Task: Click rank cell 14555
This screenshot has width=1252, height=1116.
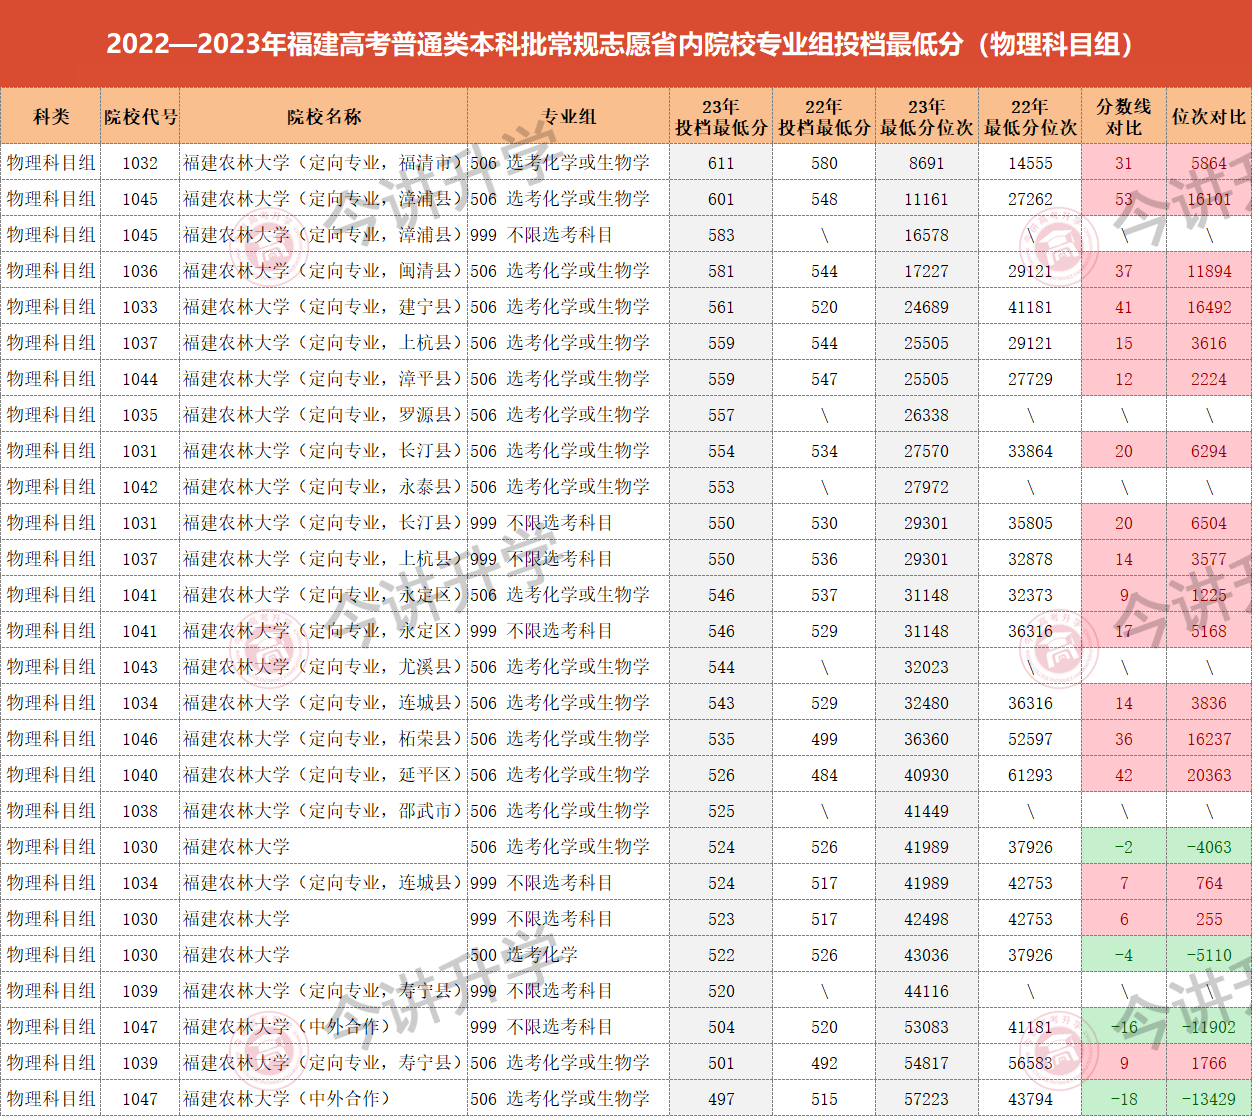Action: coord(1030,163)
